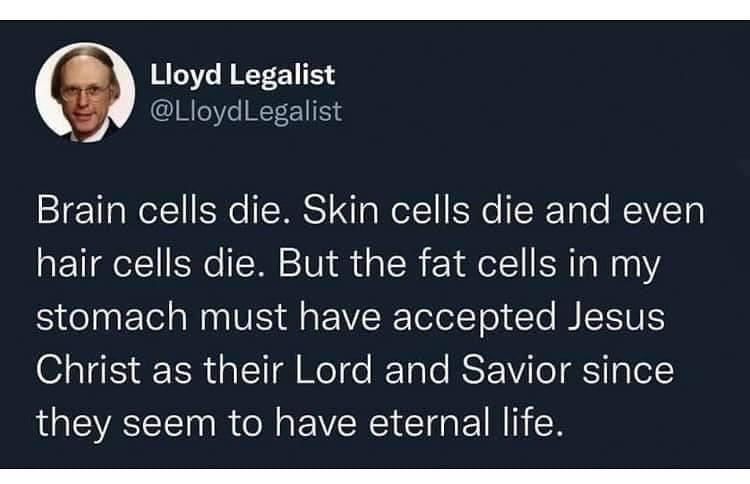Click the phrase "Brain cells die."
The width and height of the screenshot is (750, 484).
[x=159, y=211]
